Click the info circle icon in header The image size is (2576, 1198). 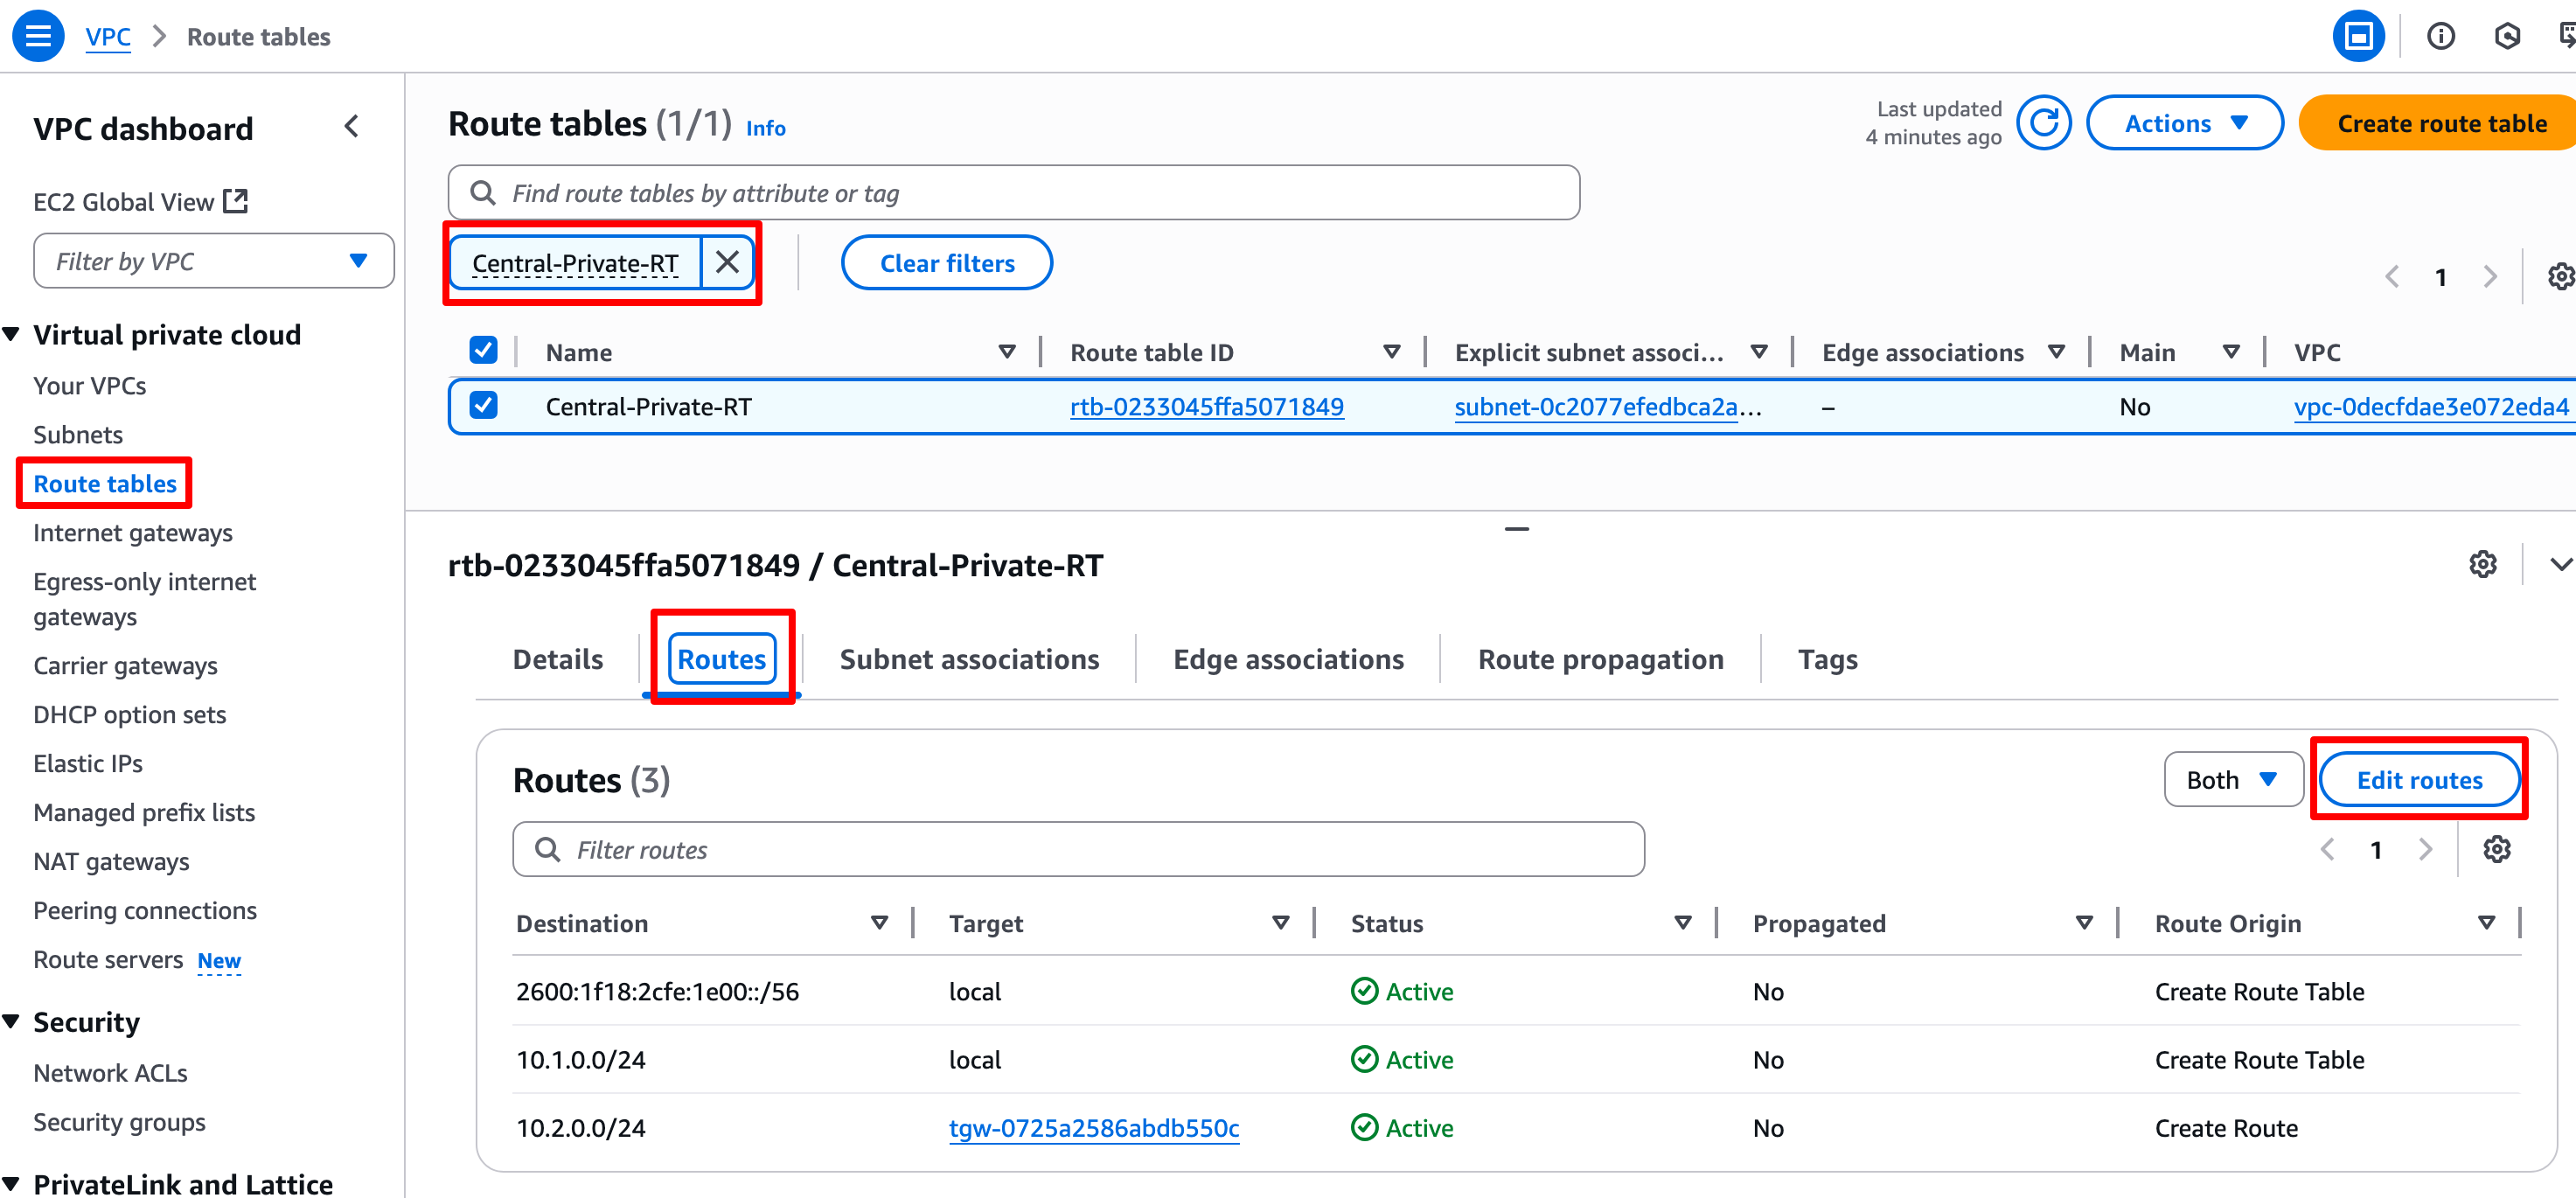click(2440, 36)
